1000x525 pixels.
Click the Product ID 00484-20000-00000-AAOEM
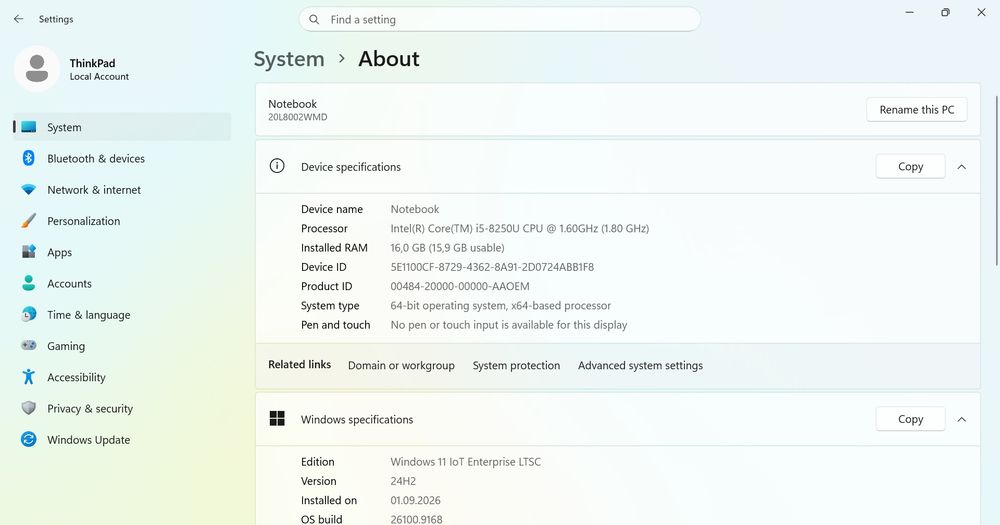pyautogui.click(x=460, y=286)
